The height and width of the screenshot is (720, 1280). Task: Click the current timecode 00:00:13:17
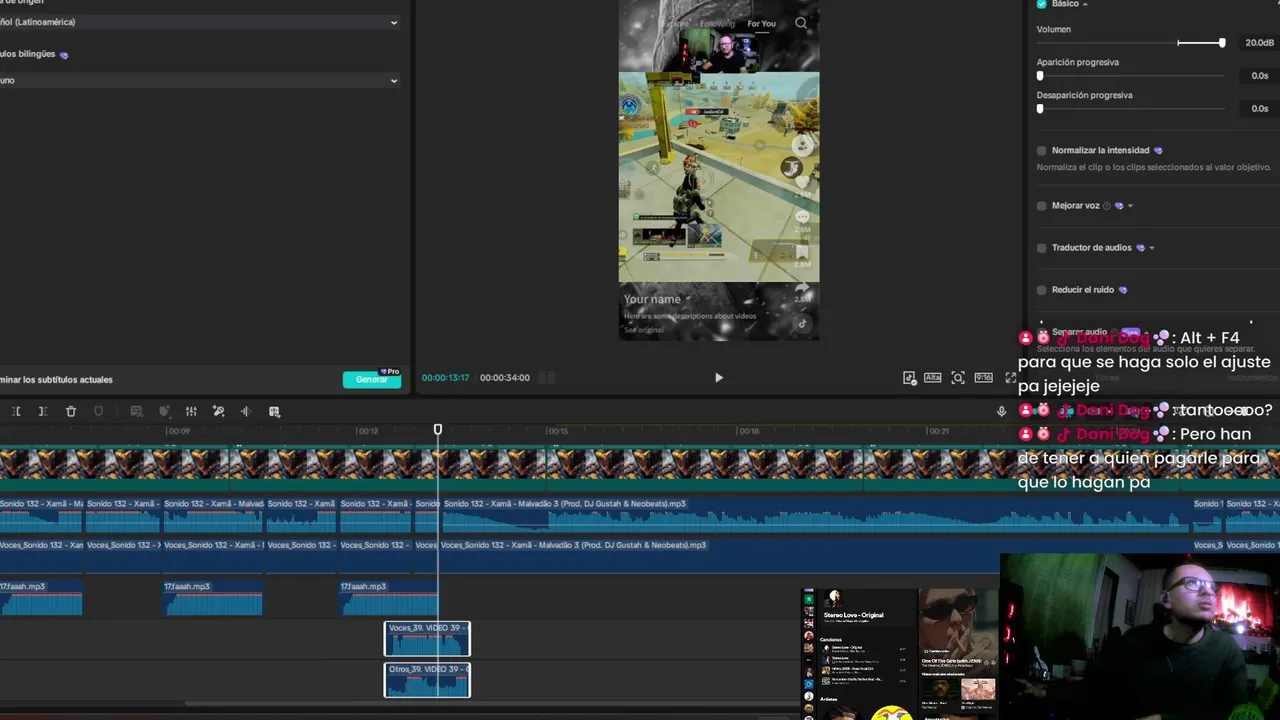click(x=445, y=378)
